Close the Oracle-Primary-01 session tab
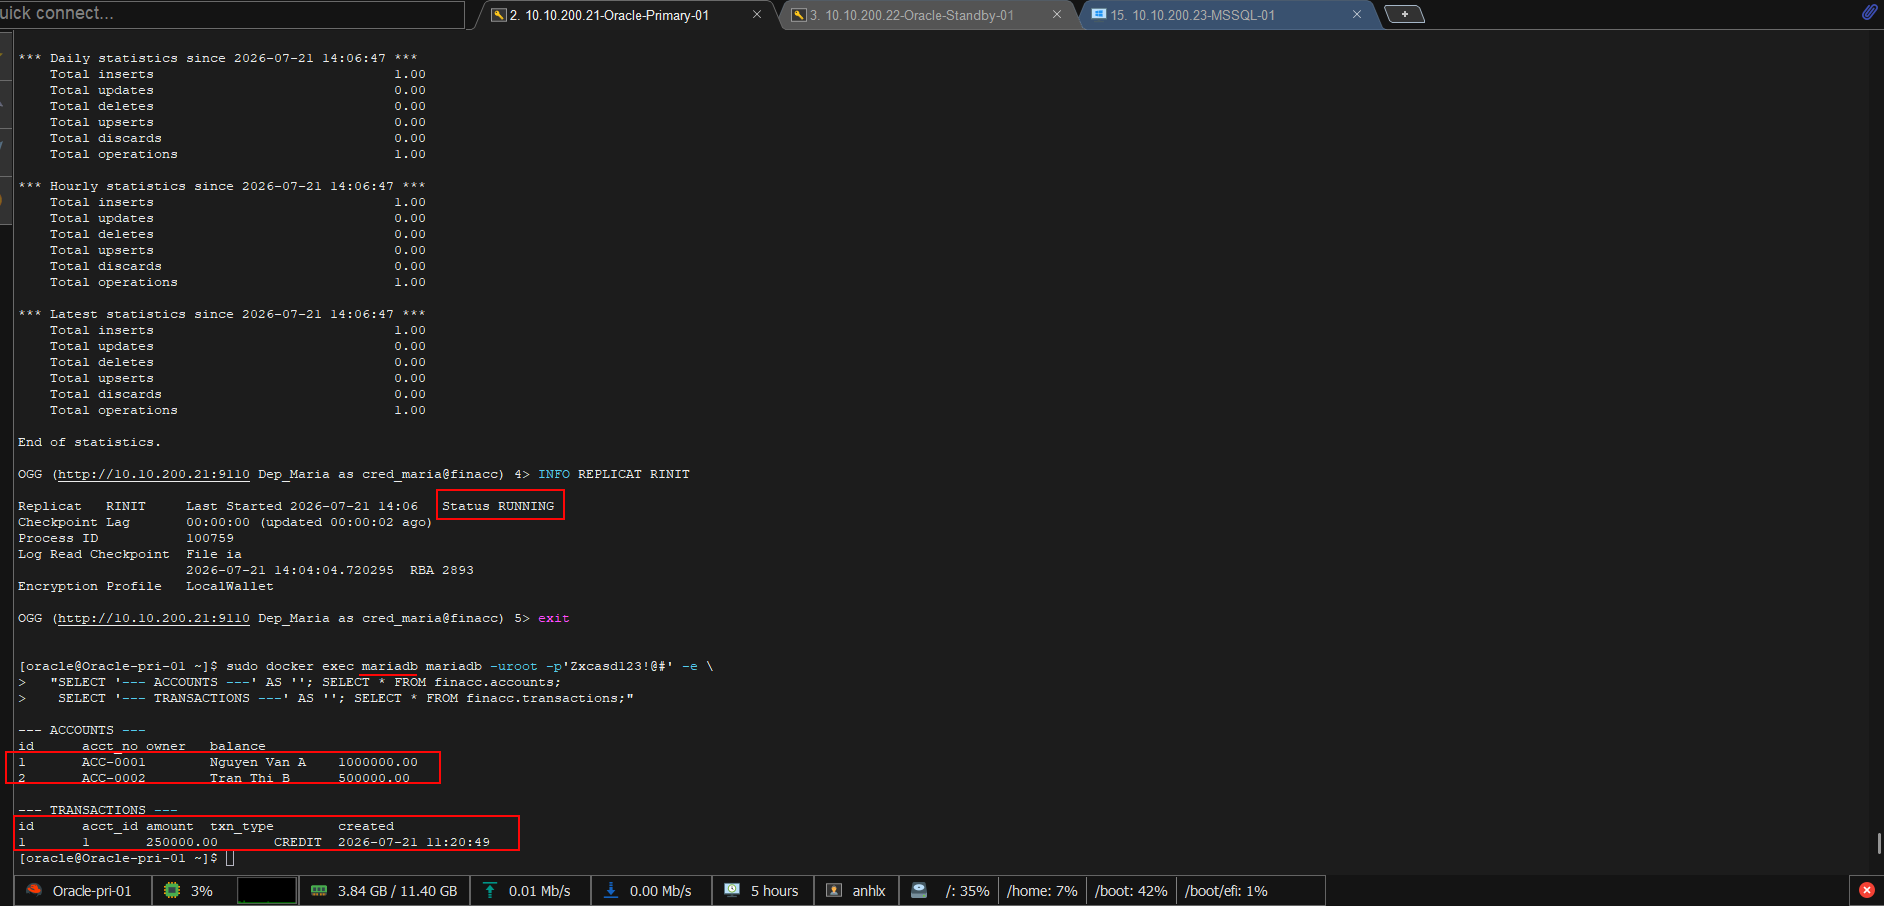Image resolution: width=1884 pixels, height=906 pixels. pyautogui.click(x=757, y=14)
